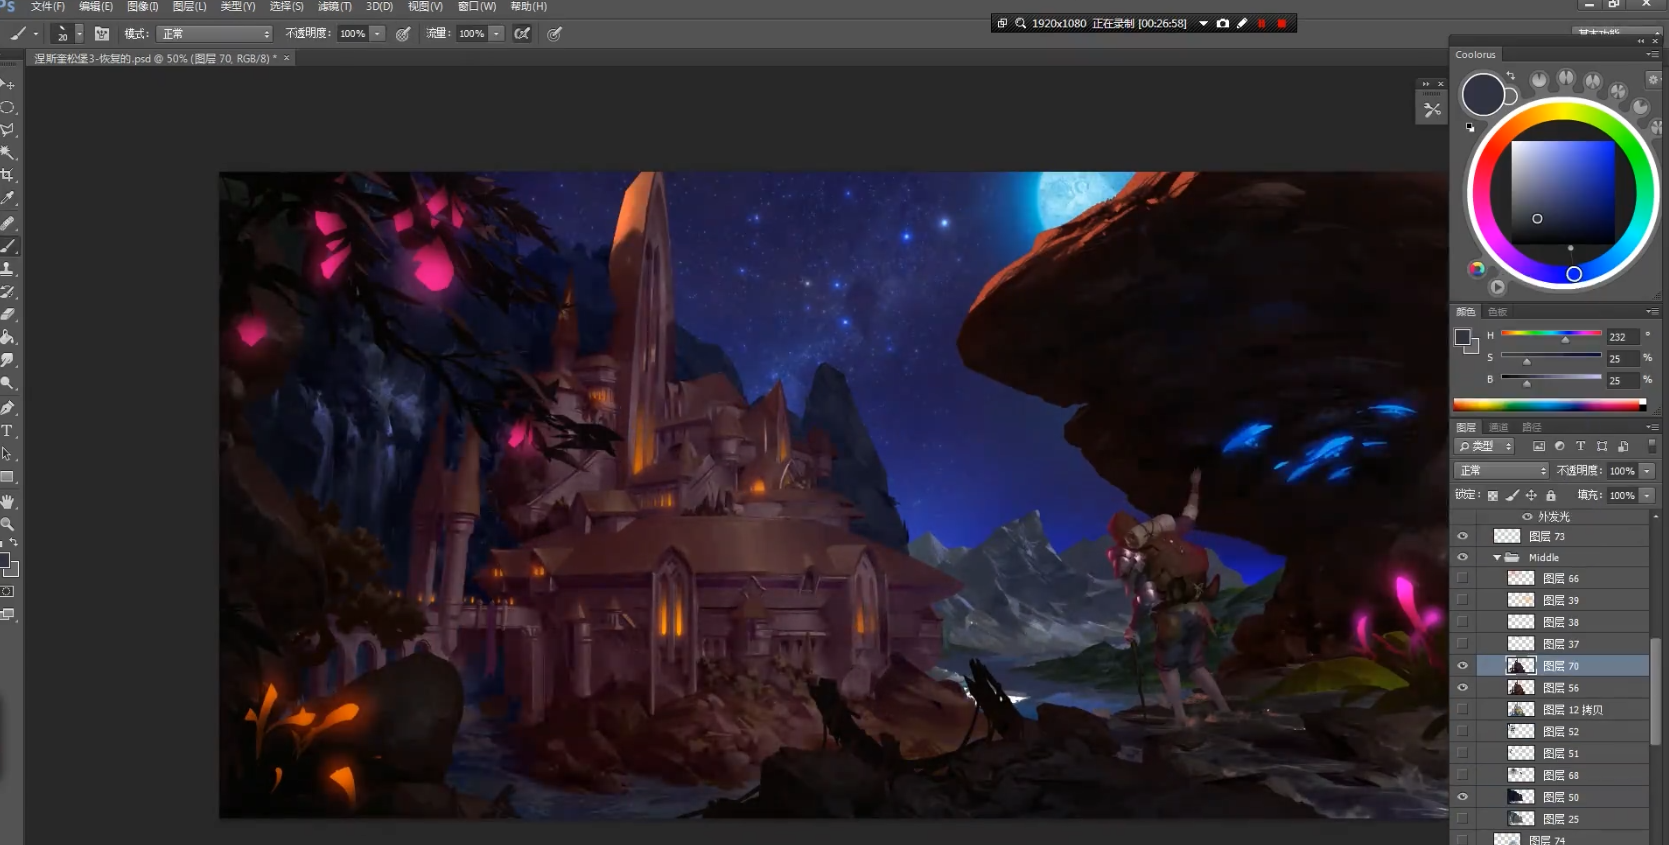
Task: Click the red stop recording button
Action: click(x=1281, y=23)
